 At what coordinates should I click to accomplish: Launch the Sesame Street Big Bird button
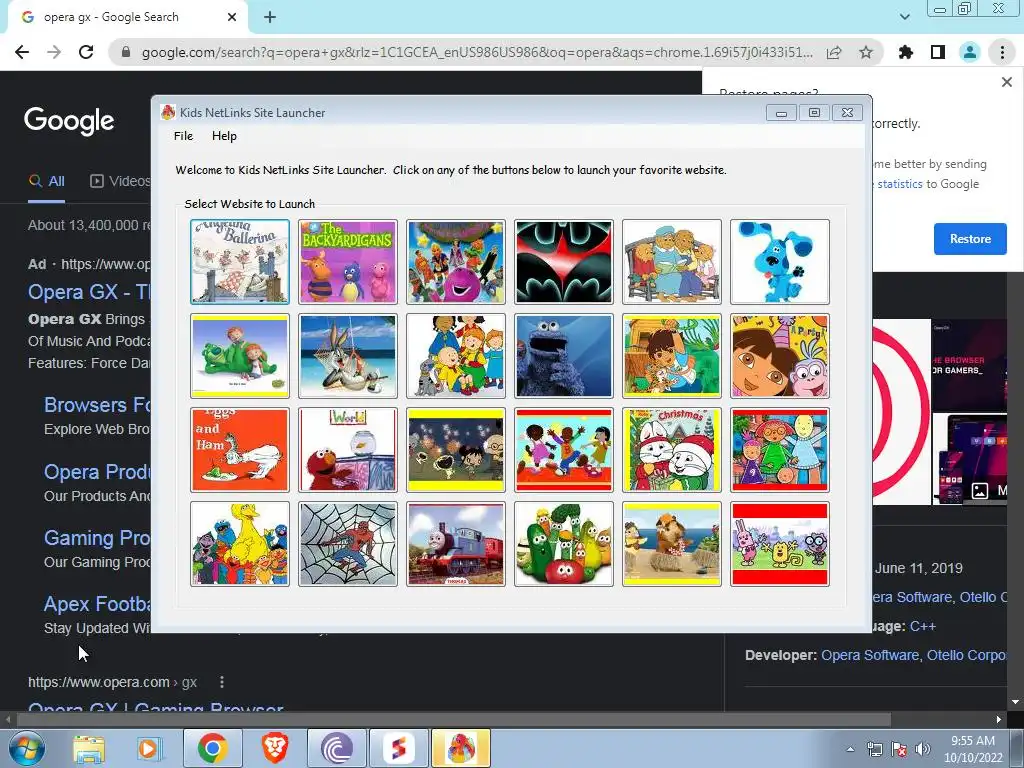(x=240, y=544)
